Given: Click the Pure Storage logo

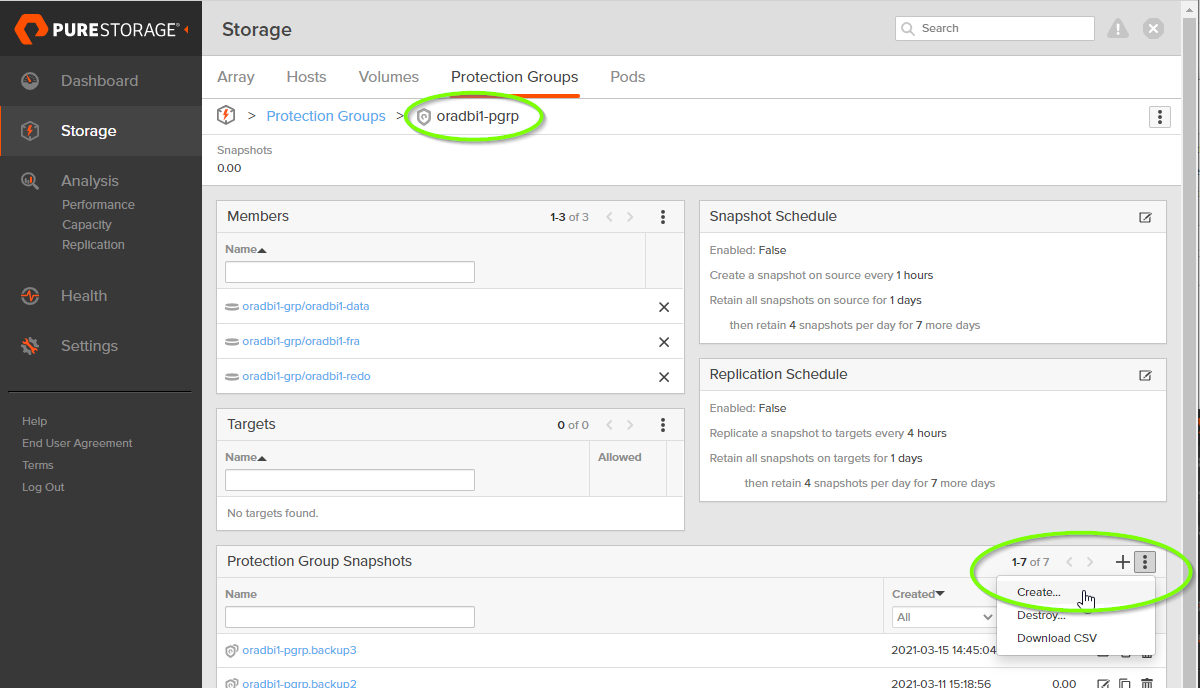Looking at the screenshot, I should (98, 29).
